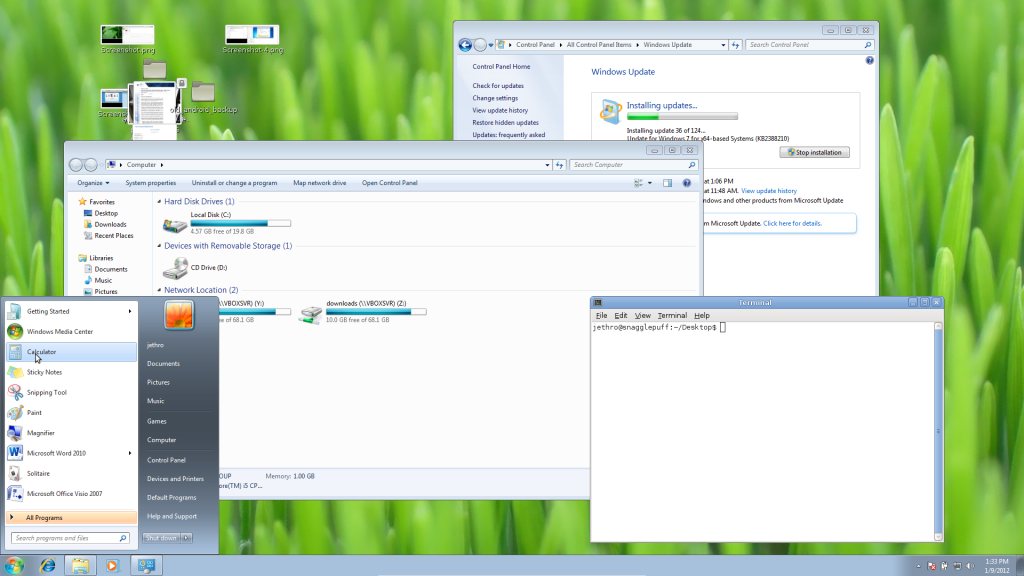
Task: Open the Help menu in Terminal
Action: (701, 315)
